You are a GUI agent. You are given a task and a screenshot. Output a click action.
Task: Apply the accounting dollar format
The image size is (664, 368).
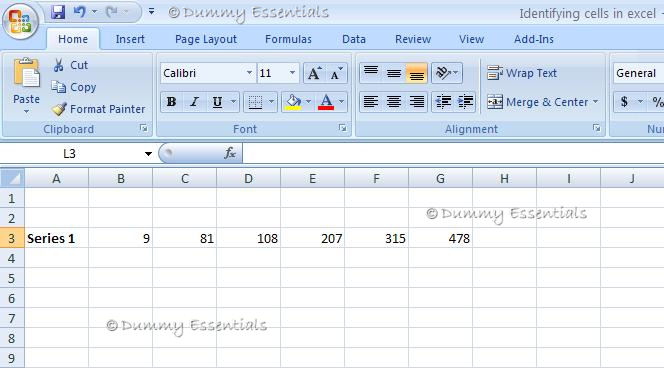(x=624, y=102)
